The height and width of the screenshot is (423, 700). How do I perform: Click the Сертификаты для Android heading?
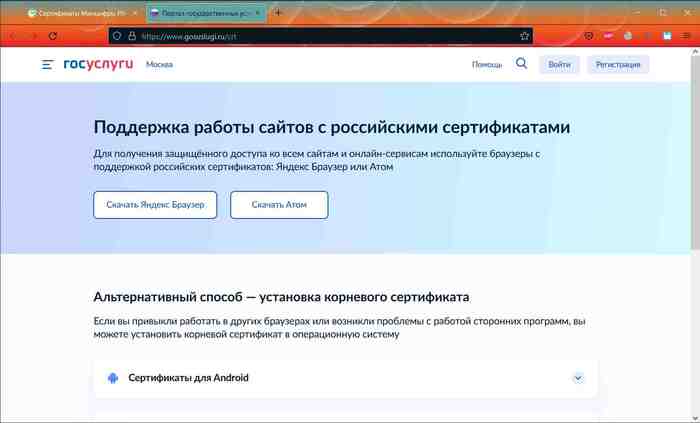coord(188,378)
